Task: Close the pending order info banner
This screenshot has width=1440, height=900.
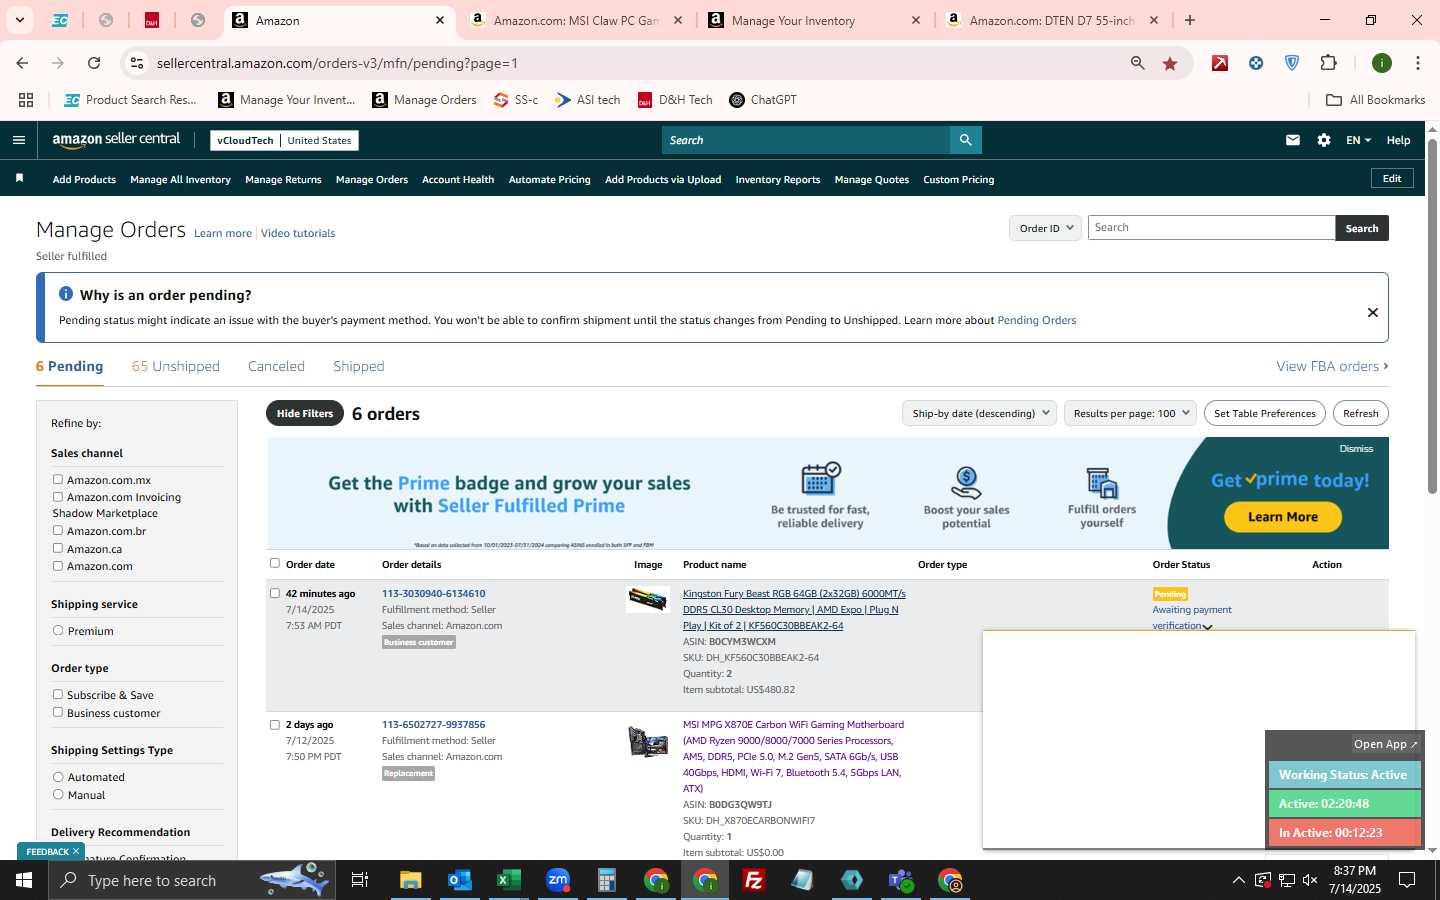Action: click(x=1373, y=312)
